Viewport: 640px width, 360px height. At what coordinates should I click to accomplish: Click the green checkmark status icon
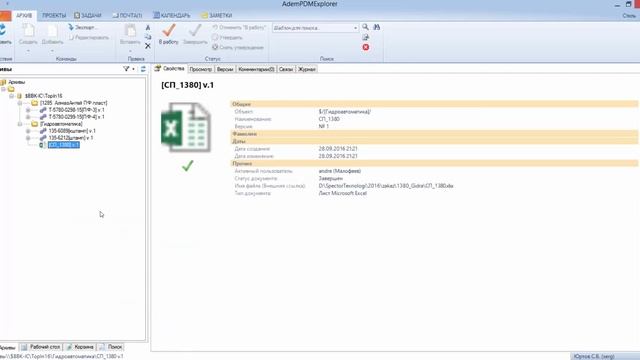[187, 166]
